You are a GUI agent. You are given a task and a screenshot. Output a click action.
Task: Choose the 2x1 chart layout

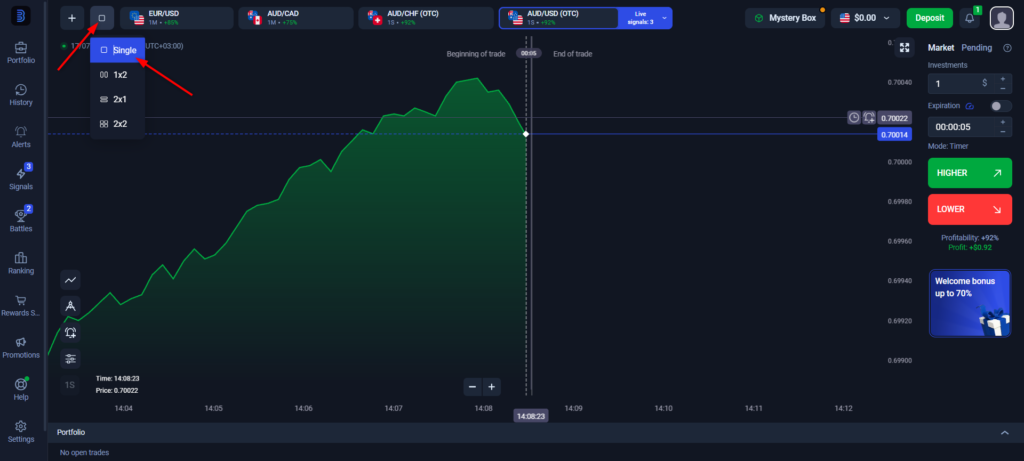(x=118, y=99)
